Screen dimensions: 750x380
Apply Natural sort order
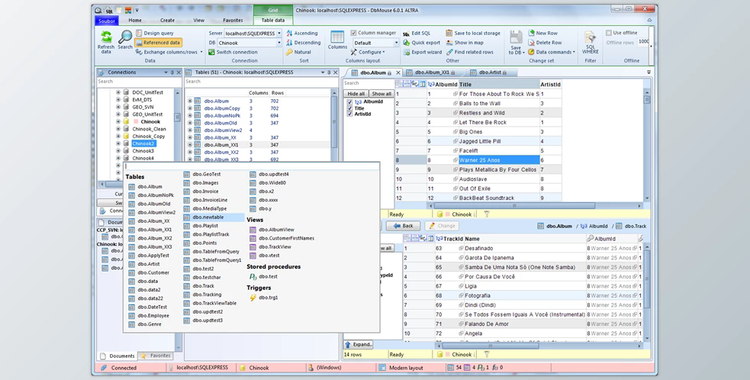pos(298,52)
